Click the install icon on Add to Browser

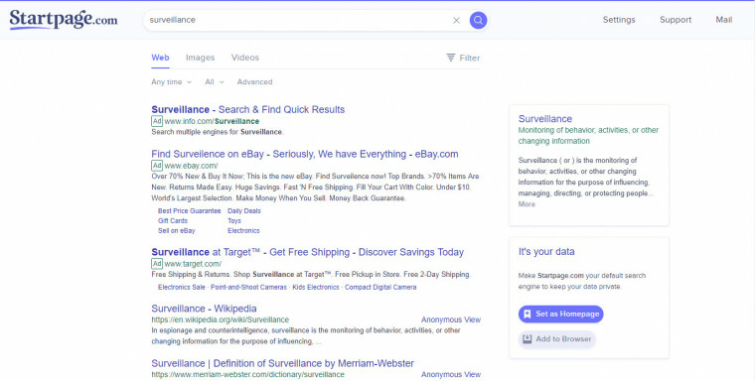(527, 339)
